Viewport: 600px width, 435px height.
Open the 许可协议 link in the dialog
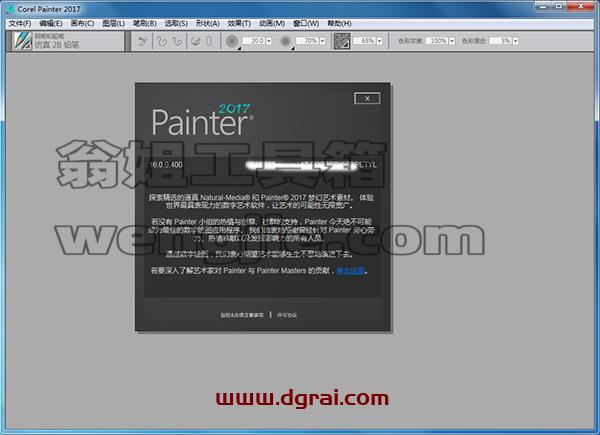coord(287,315)
